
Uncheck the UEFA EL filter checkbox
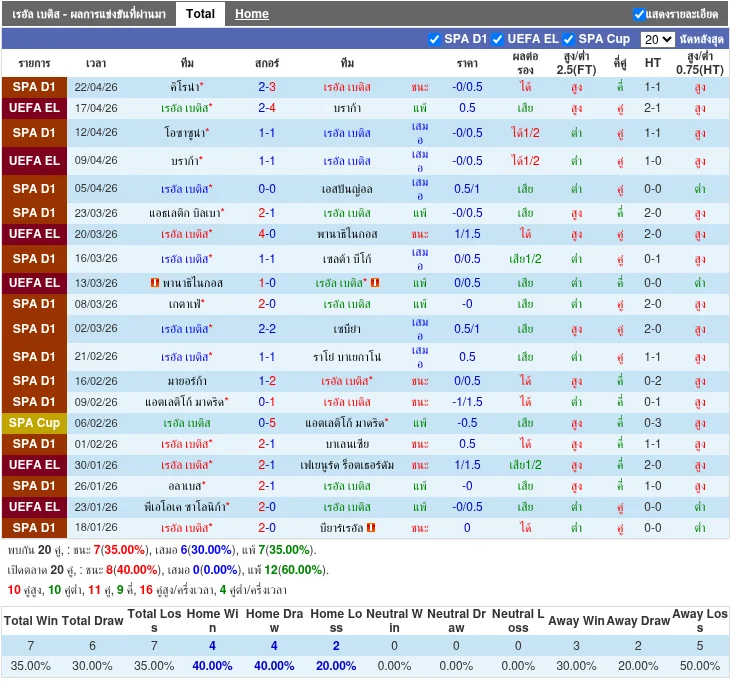point(497,39)
